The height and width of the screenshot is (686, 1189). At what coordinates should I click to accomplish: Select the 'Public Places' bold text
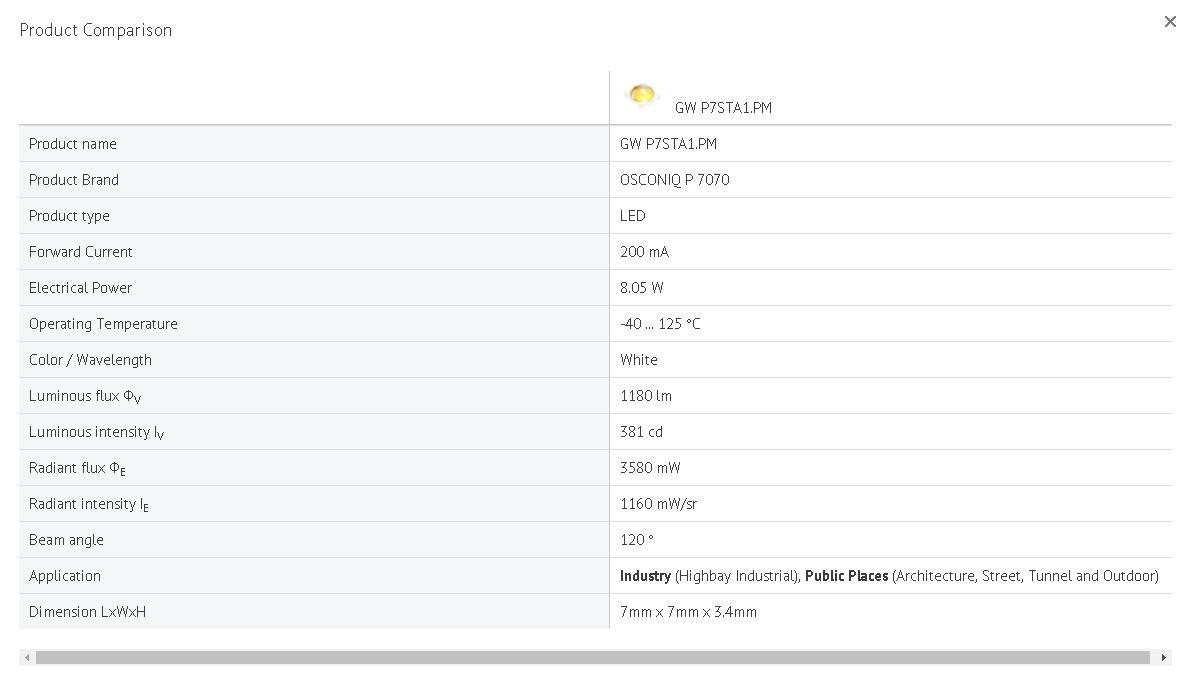846,576
